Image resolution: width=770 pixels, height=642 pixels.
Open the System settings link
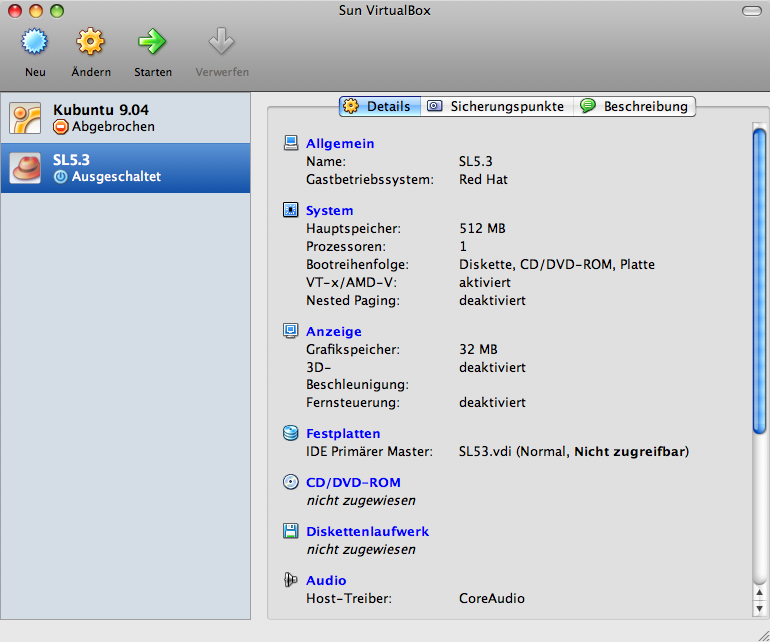pos(330,210)
